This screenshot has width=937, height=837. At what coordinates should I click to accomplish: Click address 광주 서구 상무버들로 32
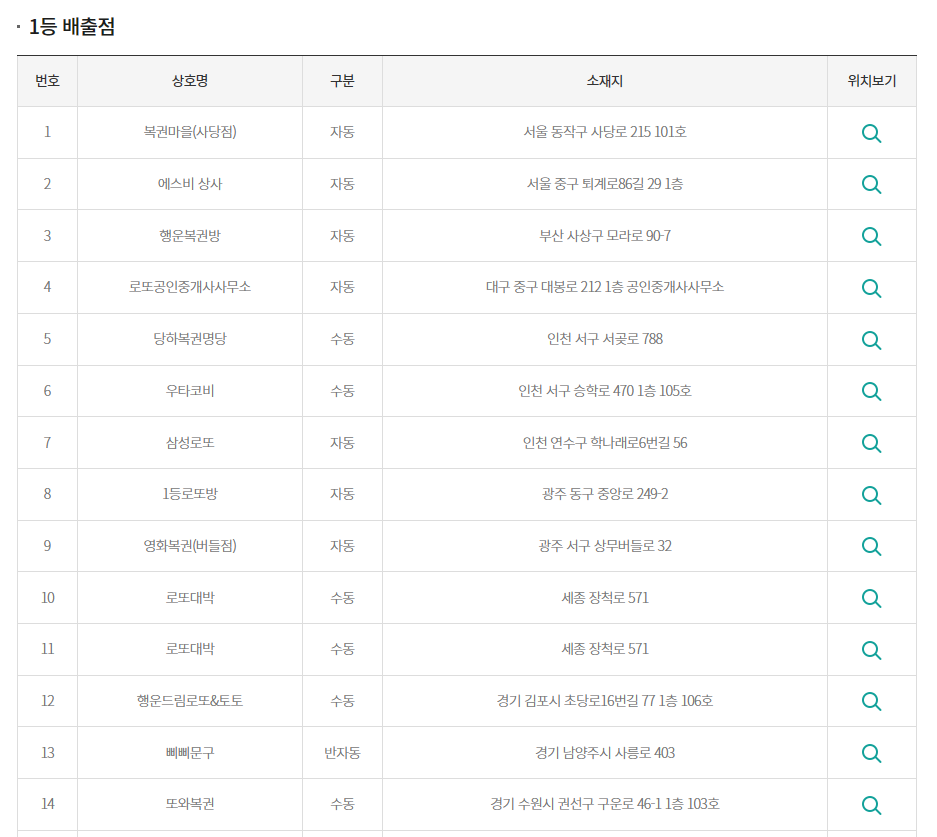(x=605, y=545)
